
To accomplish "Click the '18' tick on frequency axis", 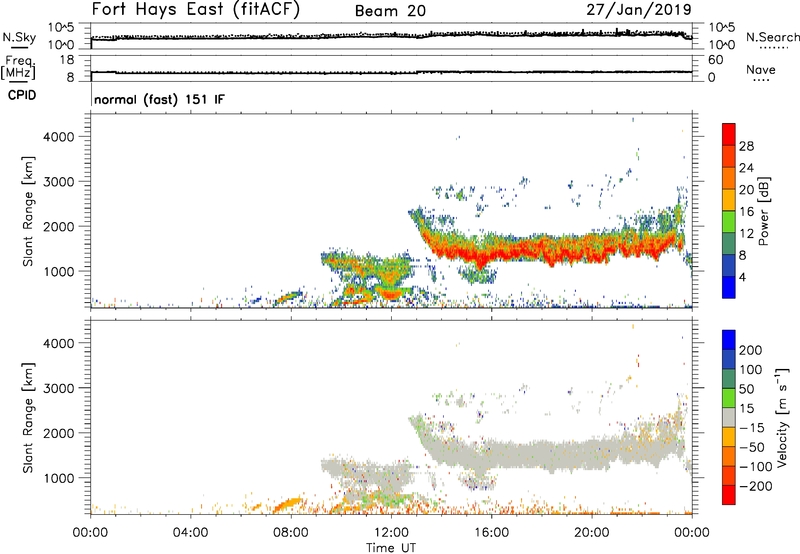I will pyautogui.click(x=67, y=60).
